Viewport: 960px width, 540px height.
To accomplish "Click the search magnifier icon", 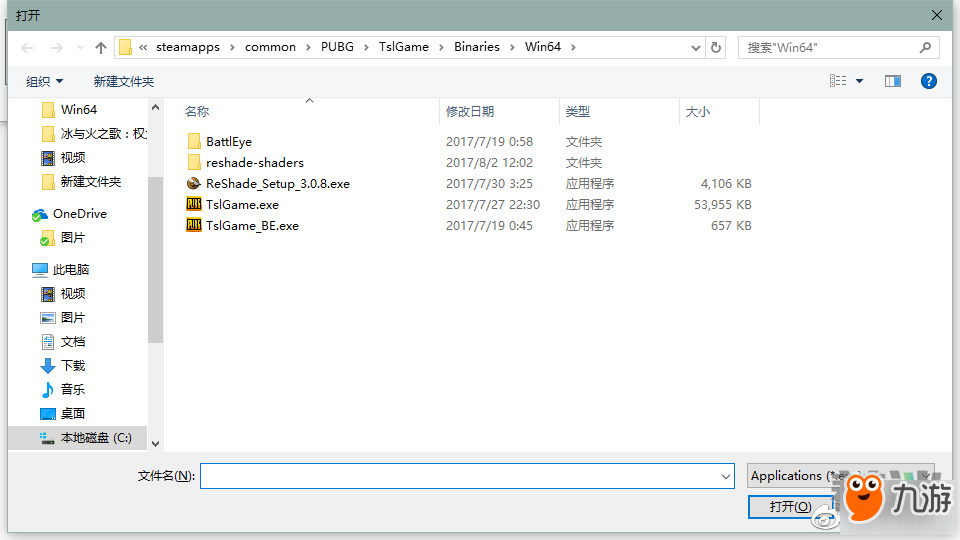I will tap(925, 47).
